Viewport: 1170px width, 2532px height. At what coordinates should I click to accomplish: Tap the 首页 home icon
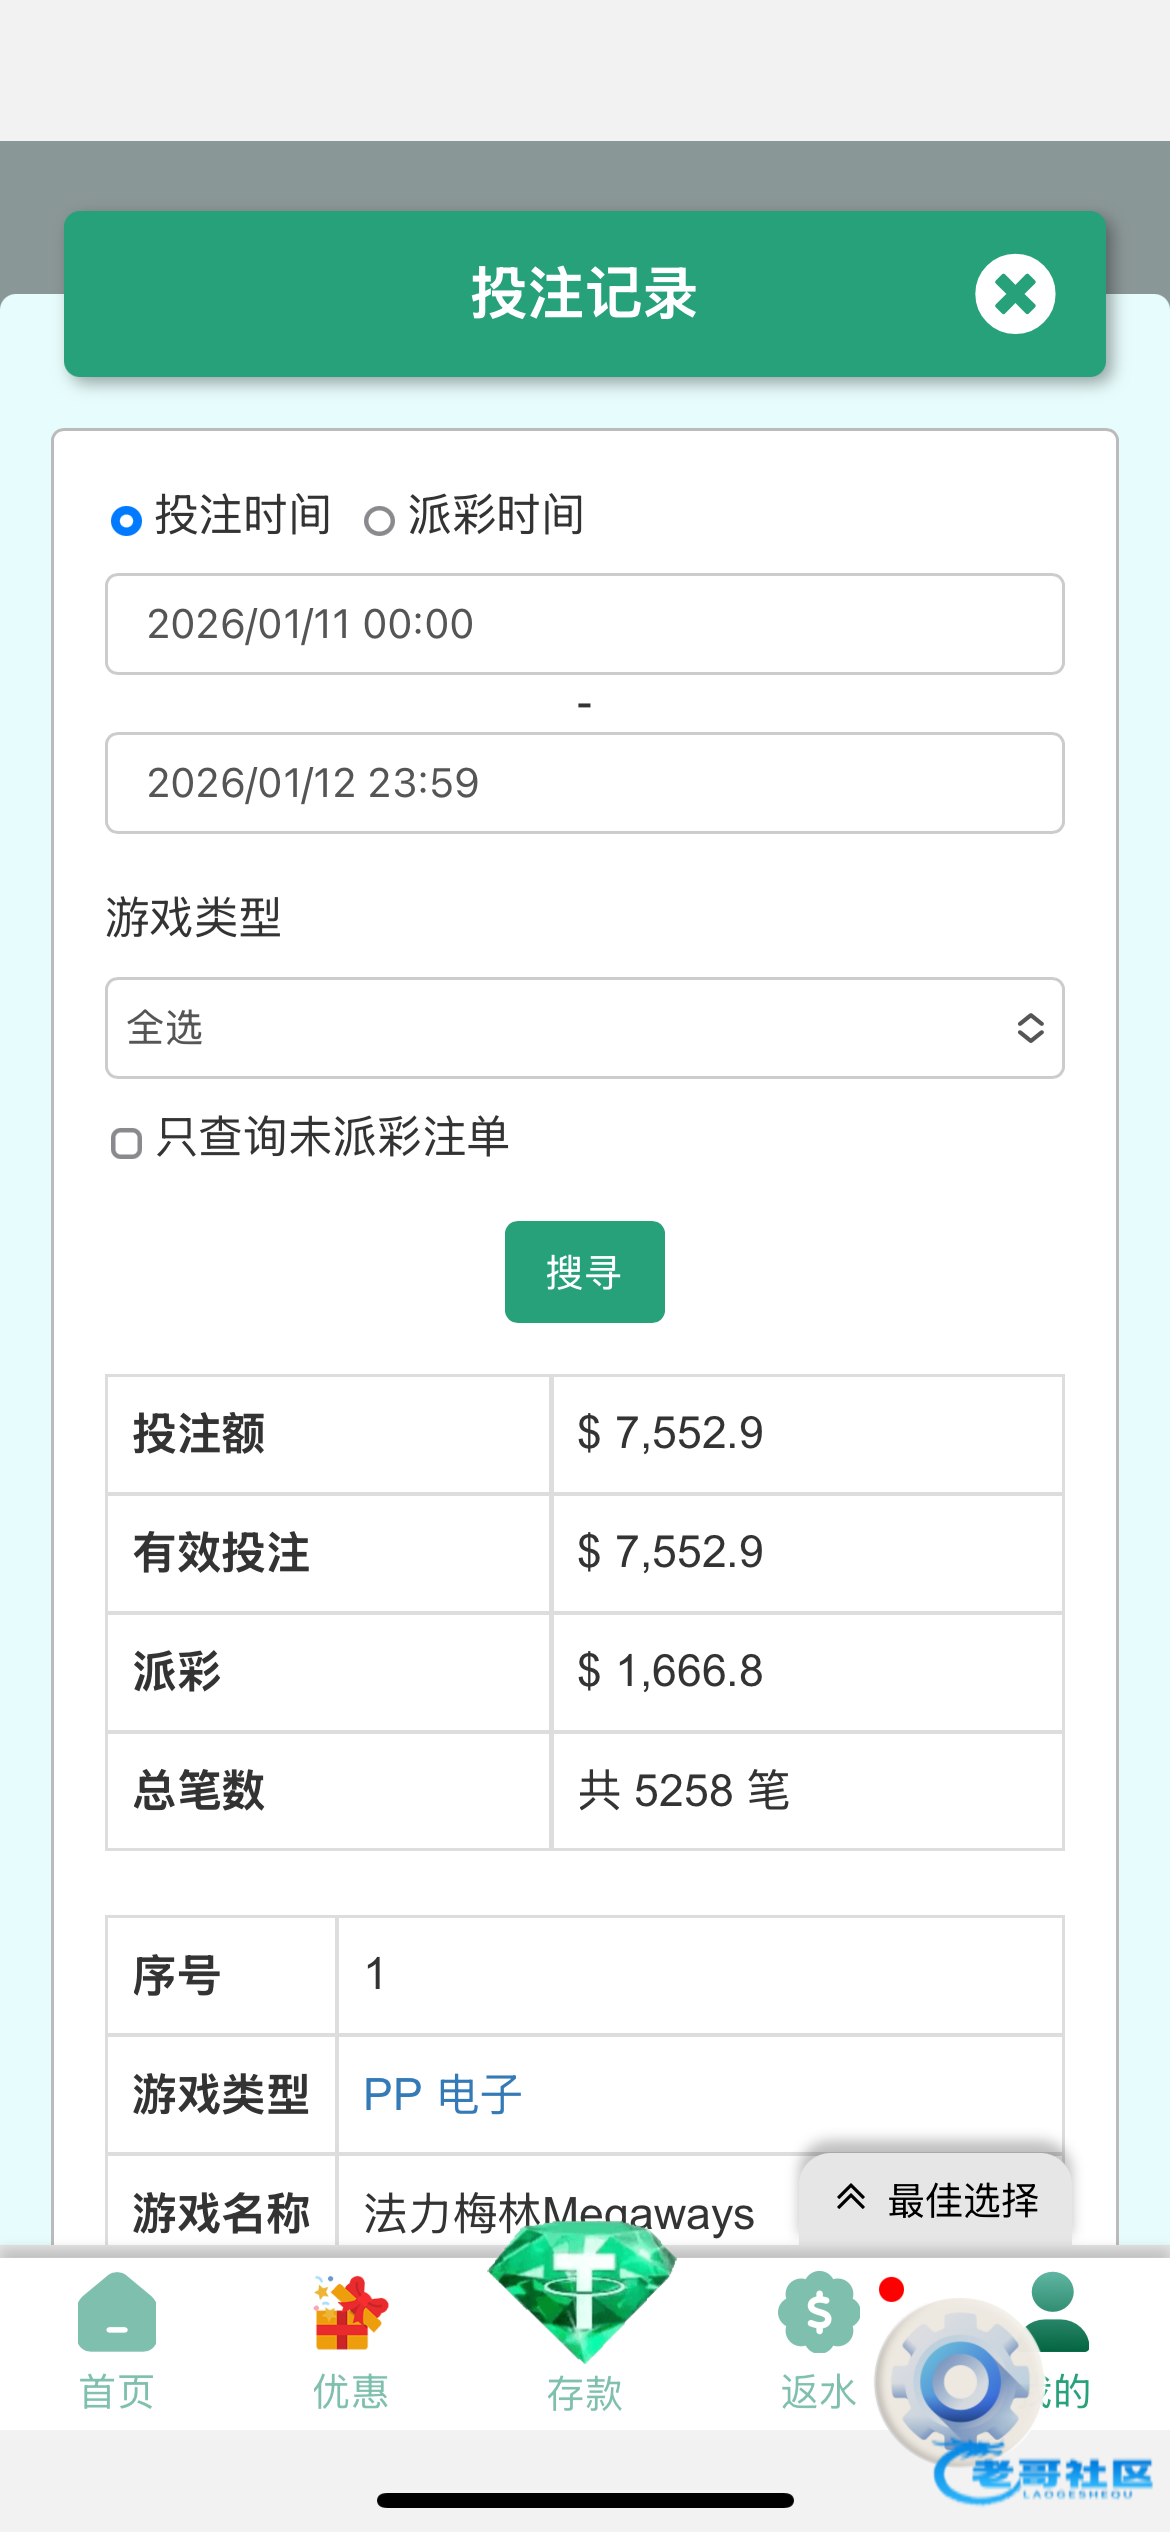[117, 2314]
